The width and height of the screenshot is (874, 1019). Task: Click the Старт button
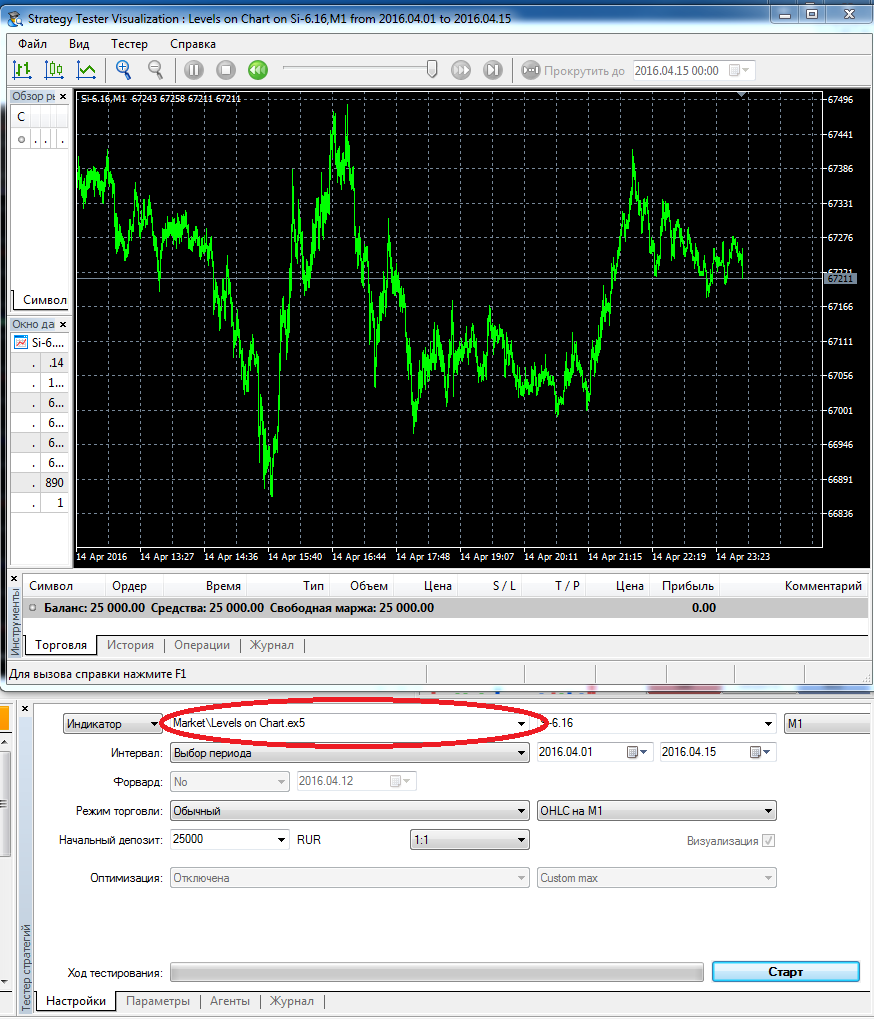[786, 972]
